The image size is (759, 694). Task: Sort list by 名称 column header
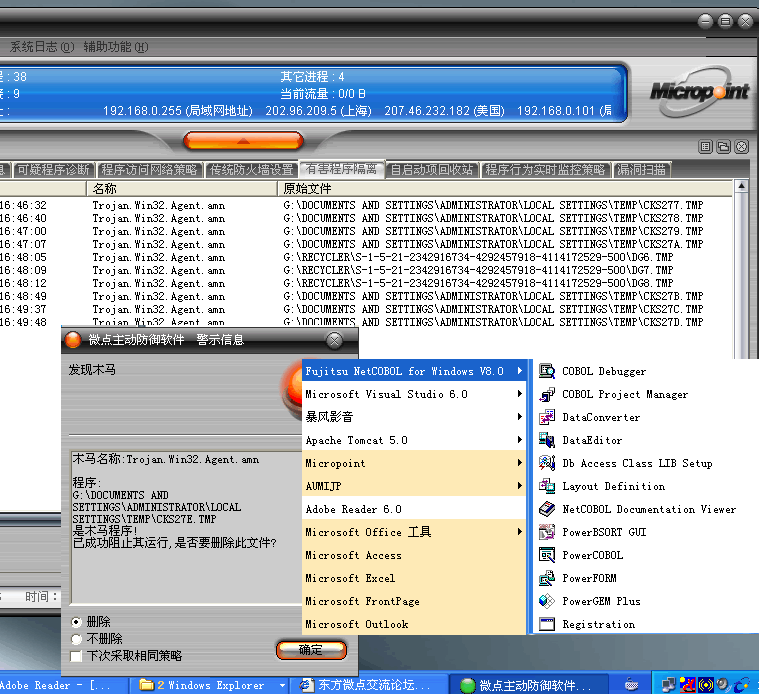tap(182, 188)
